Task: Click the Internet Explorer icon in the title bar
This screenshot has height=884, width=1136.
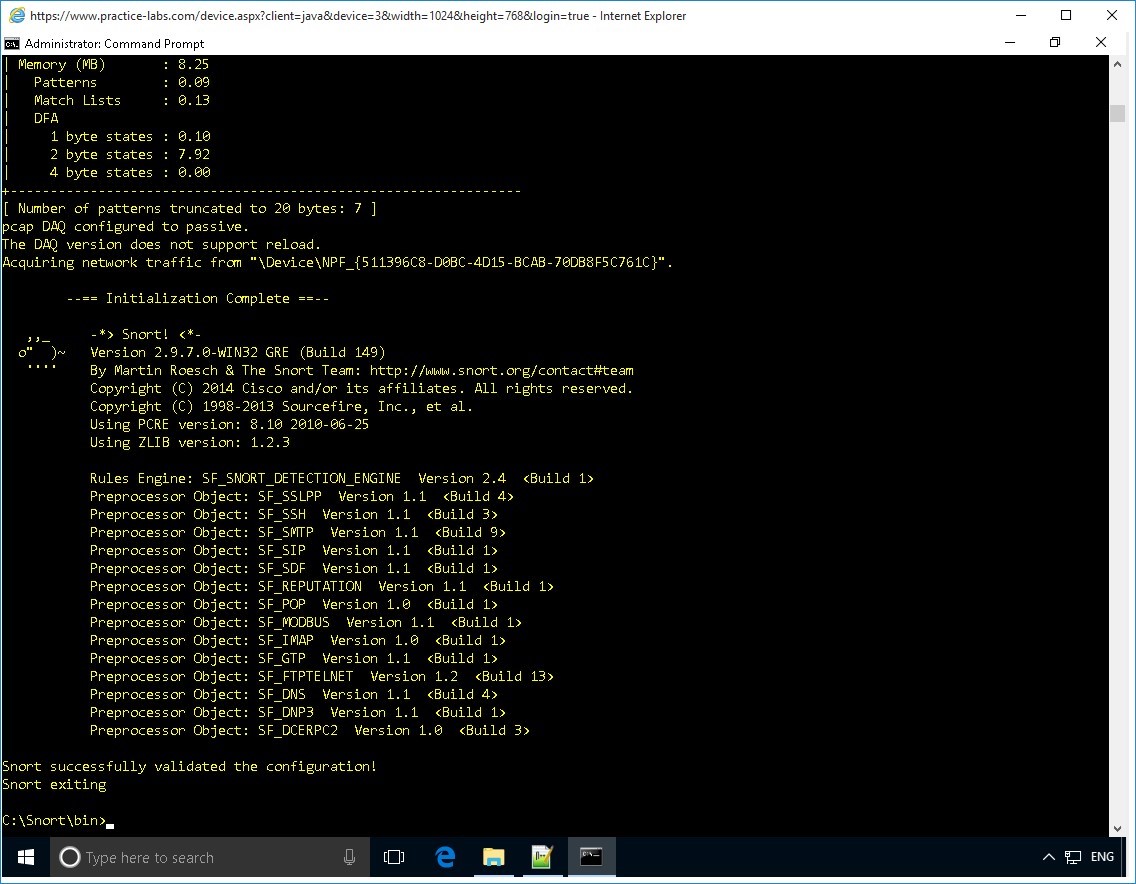Action: 14,16
